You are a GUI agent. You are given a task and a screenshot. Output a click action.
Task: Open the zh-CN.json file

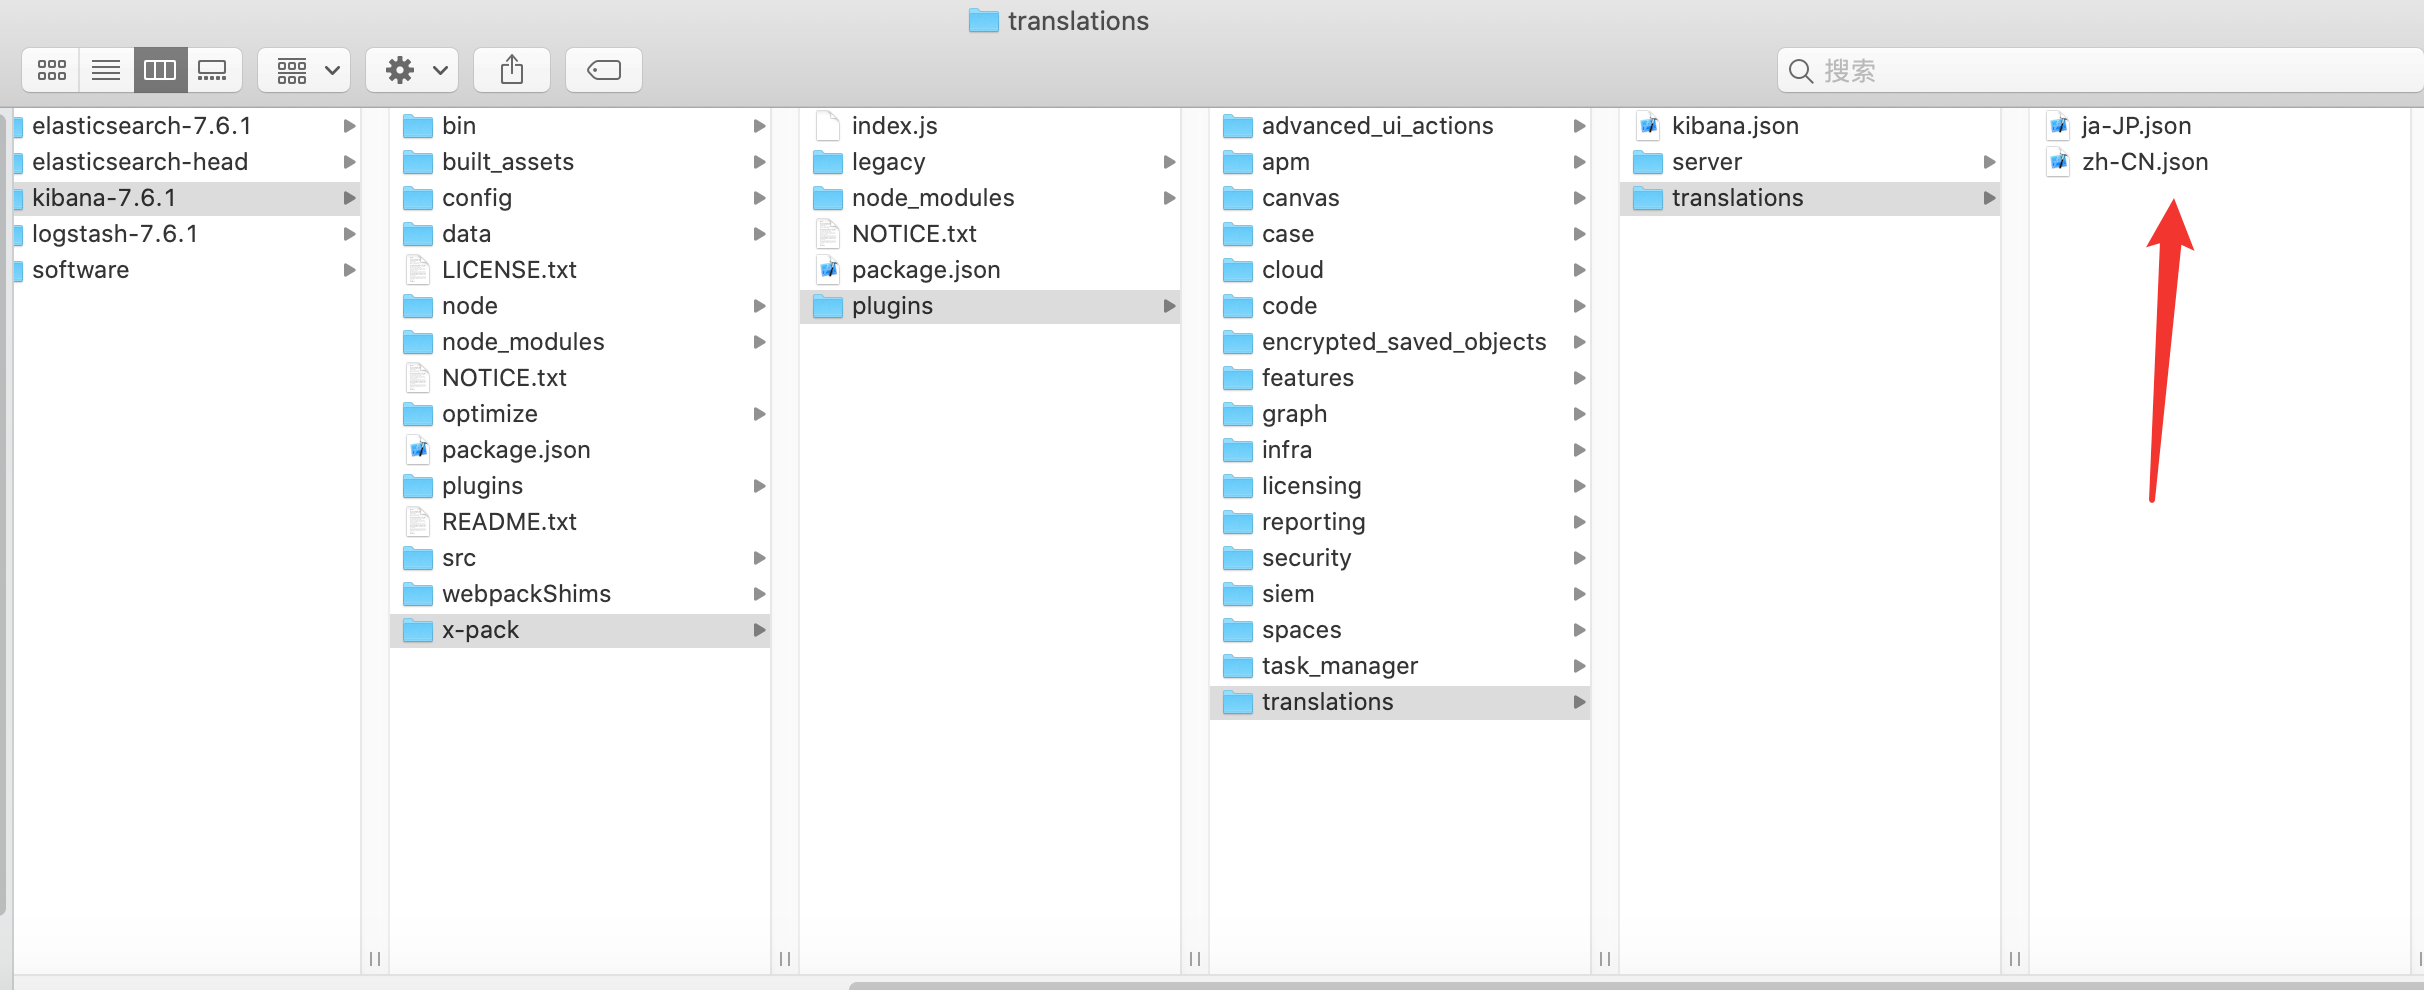click(2144, 162)
